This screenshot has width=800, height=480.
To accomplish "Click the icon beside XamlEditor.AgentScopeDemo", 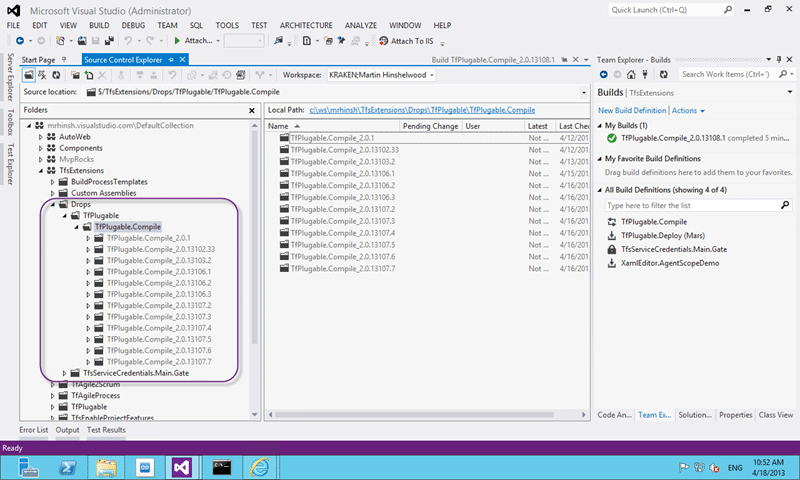I will 612,263.
